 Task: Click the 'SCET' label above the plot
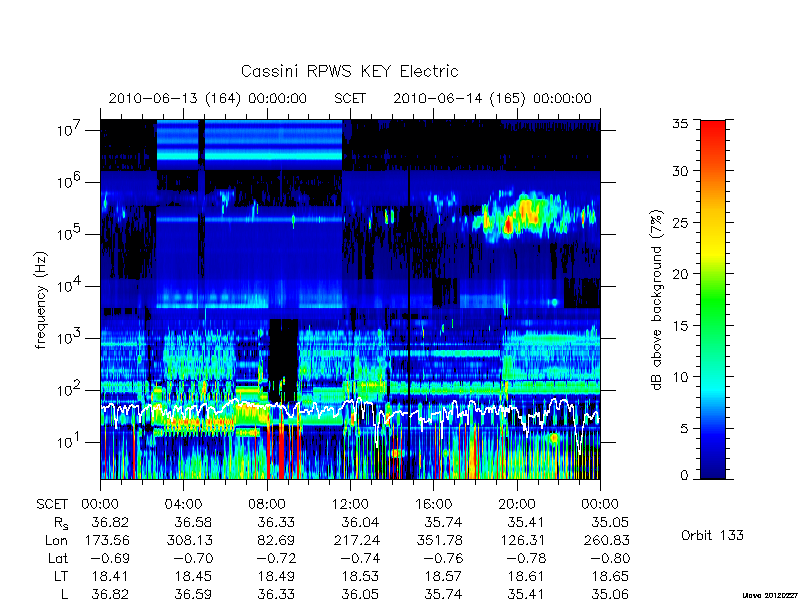click(x=350, y=98)
